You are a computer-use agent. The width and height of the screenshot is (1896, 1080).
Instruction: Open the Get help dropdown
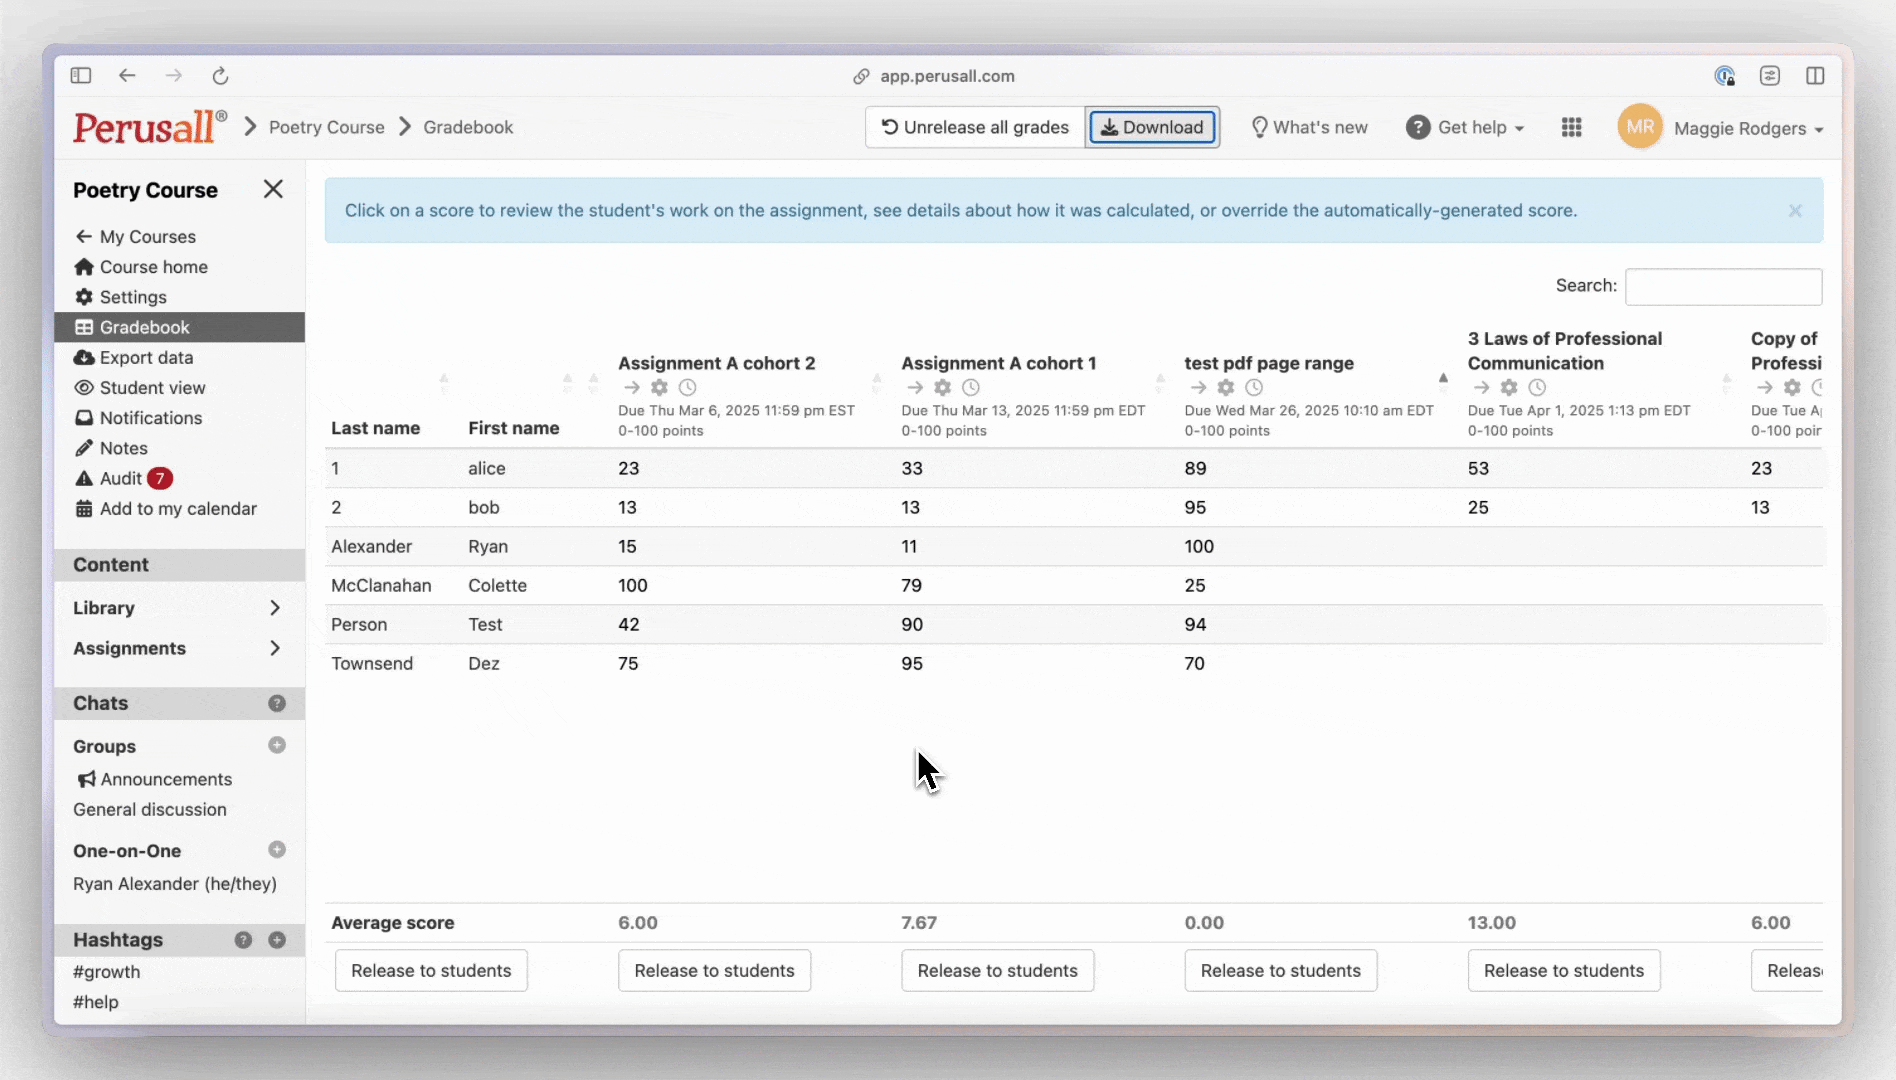click(x=1465, y=127)
